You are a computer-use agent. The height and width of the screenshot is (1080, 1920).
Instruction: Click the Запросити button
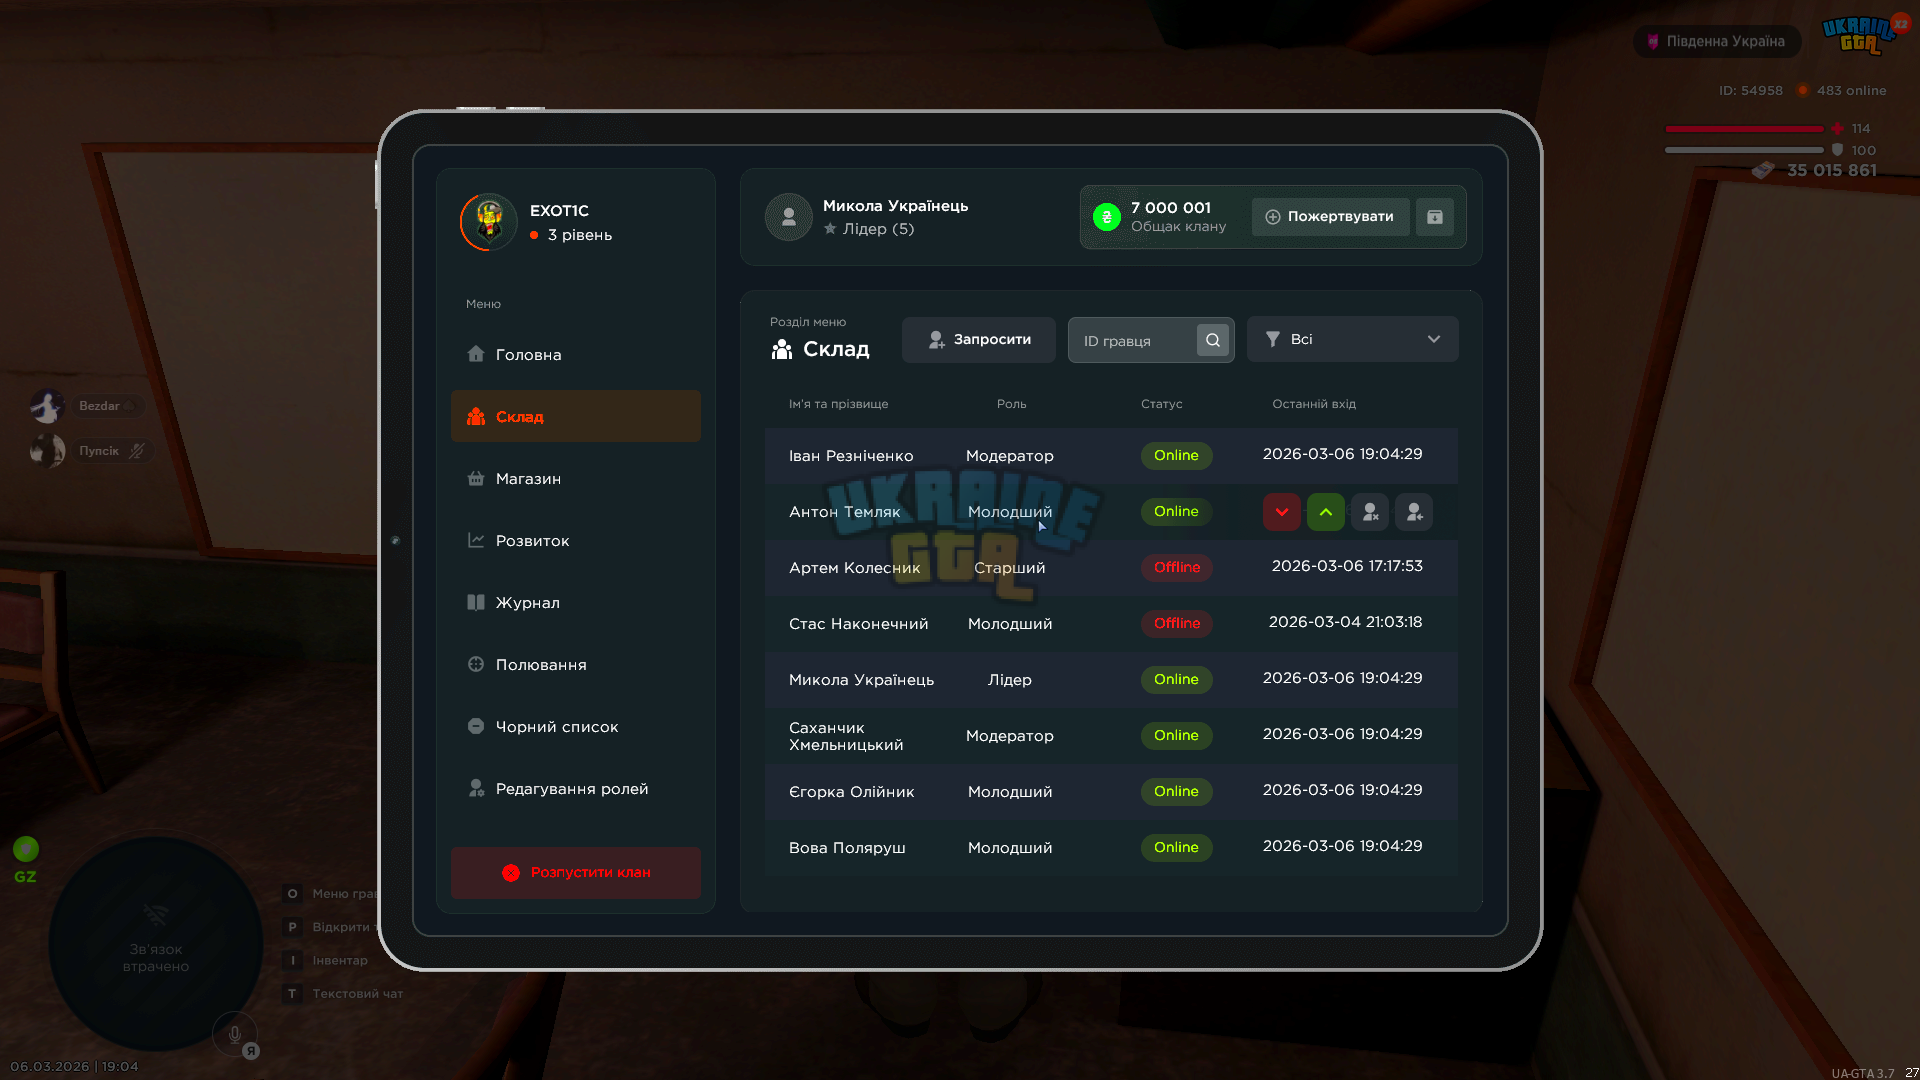click(x=978, y=339)
